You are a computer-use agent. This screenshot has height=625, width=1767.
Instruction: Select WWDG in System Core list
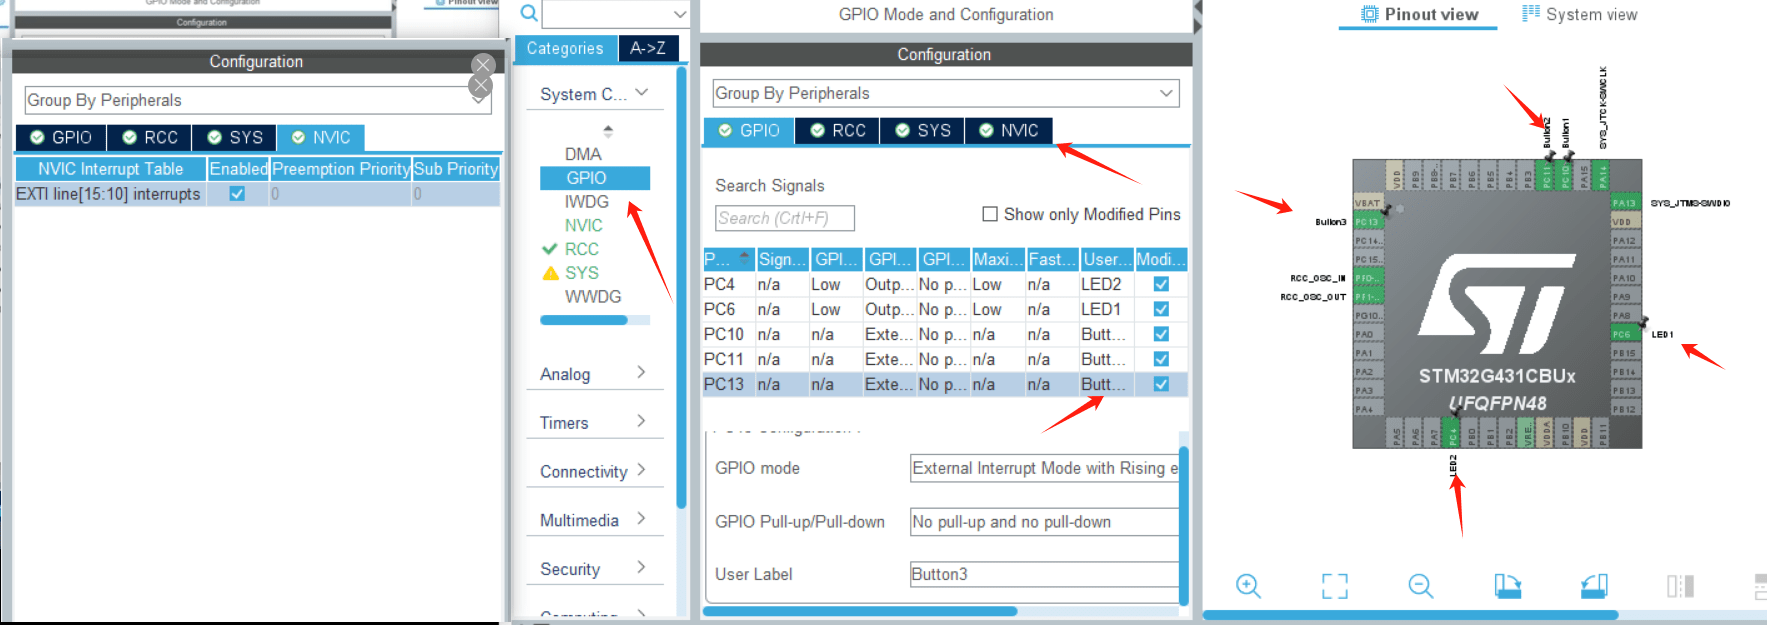coord(593,297)
